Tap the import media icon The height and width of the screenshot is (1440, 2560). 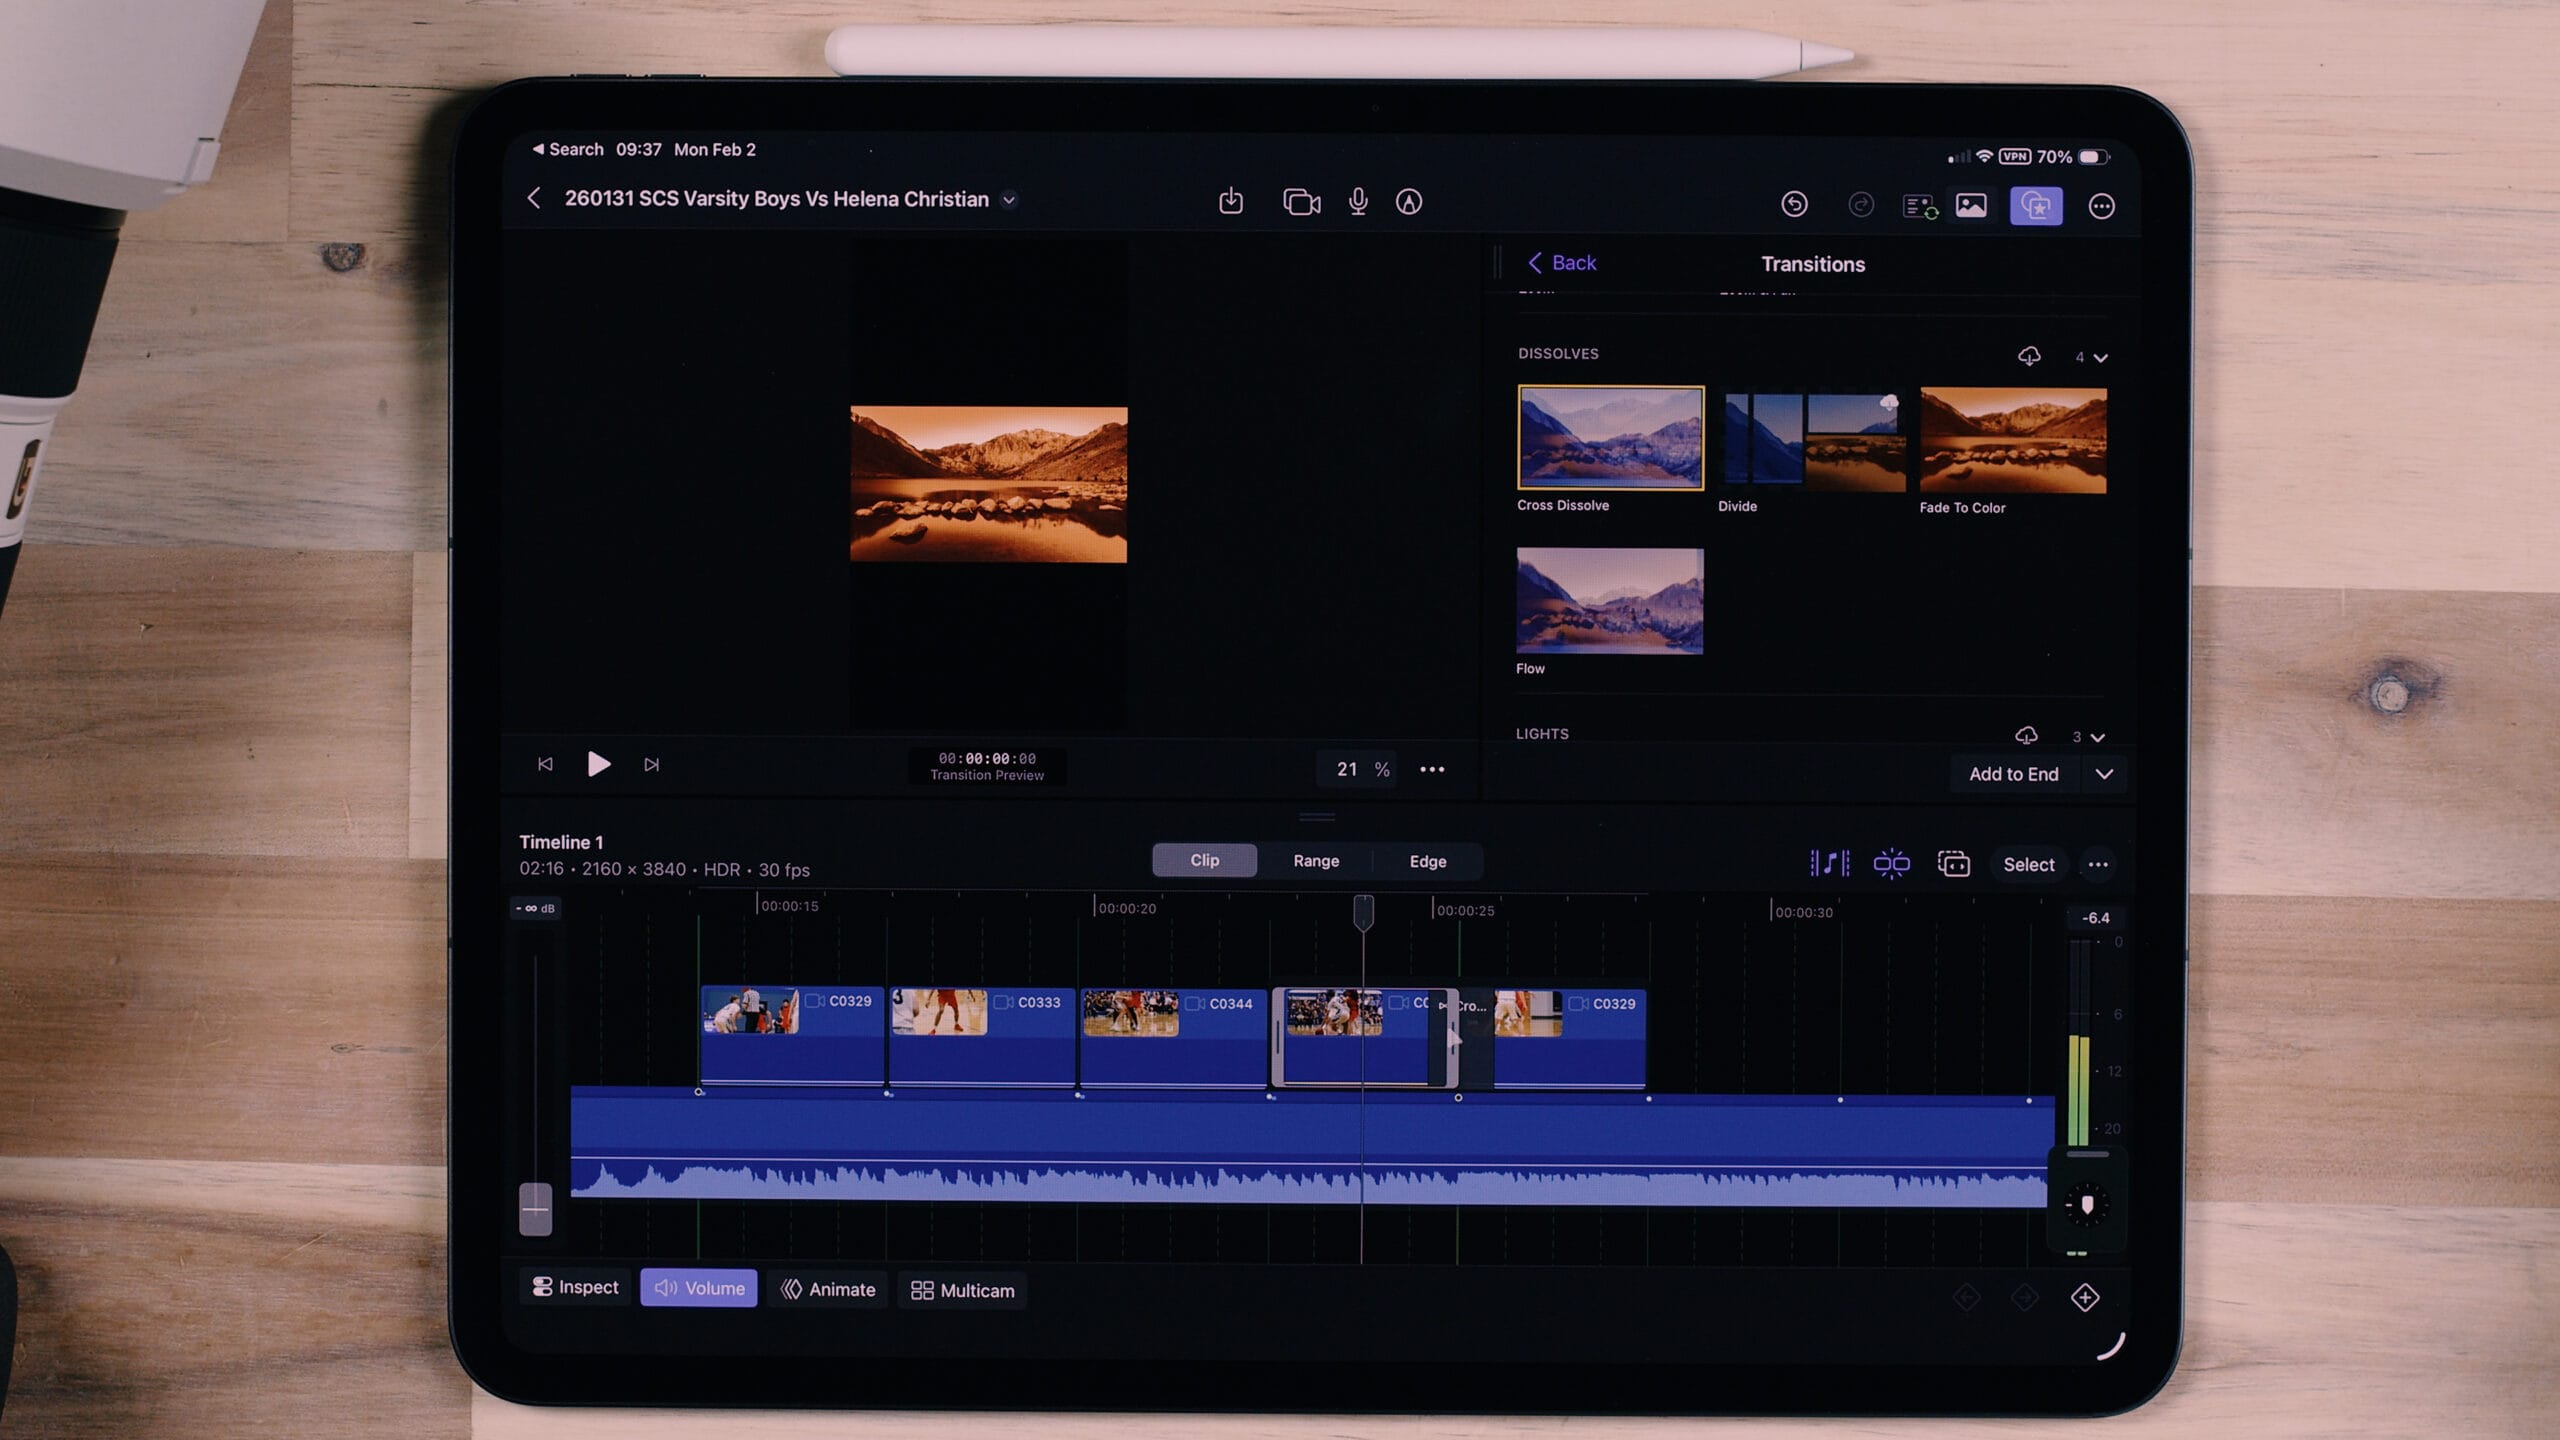pyautogui.click(x=1231, y=201)
